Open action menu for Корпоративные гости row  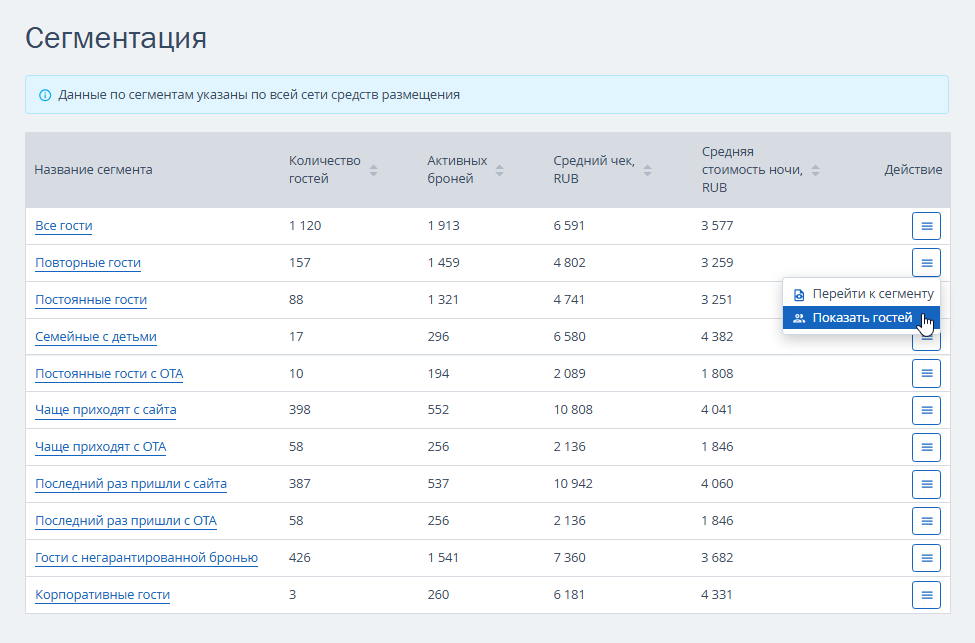pos(926,595)
